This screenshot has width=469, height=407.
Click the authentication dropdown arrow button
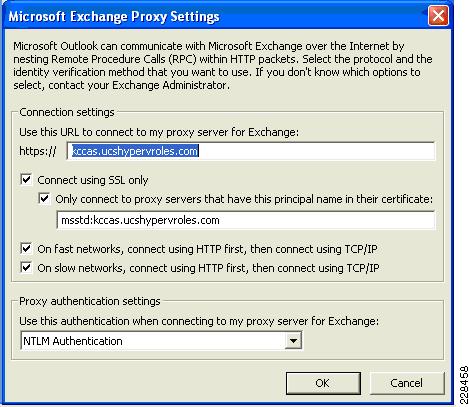coord(293,341)
